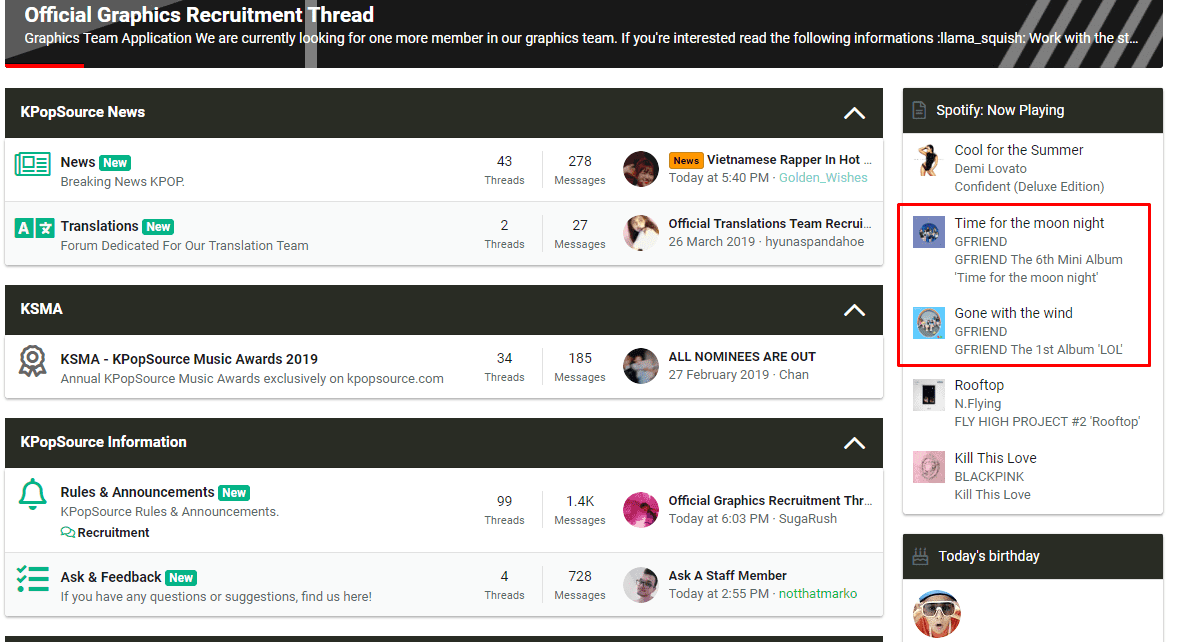Collapse the KPopSource Information category

point(854,443)
